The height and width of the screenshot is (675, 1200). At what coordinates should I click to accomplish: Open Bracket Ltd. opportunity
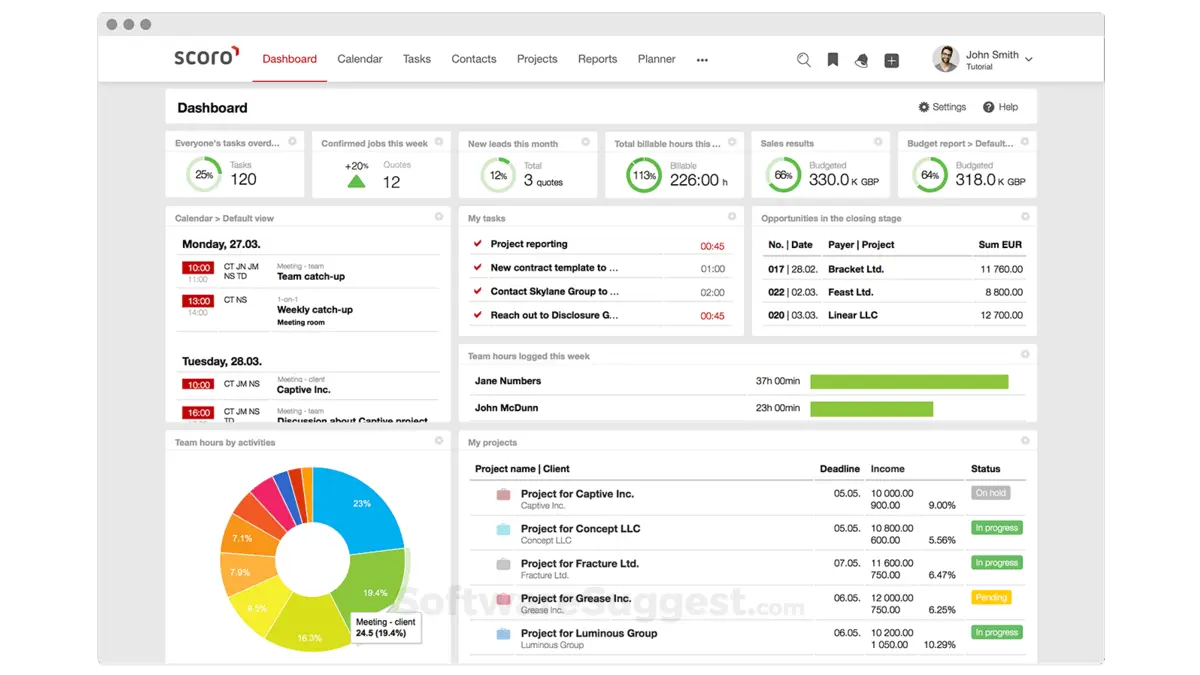(856, 269)
